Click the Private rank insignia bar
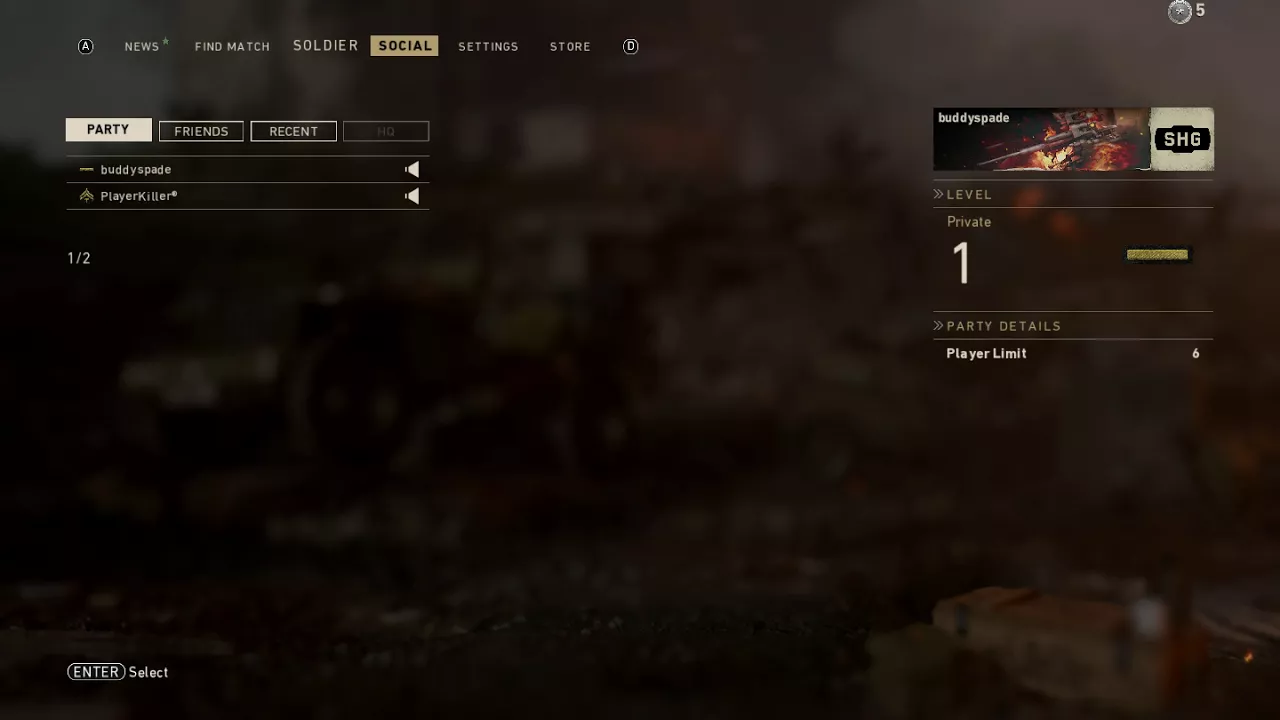 1157,255
